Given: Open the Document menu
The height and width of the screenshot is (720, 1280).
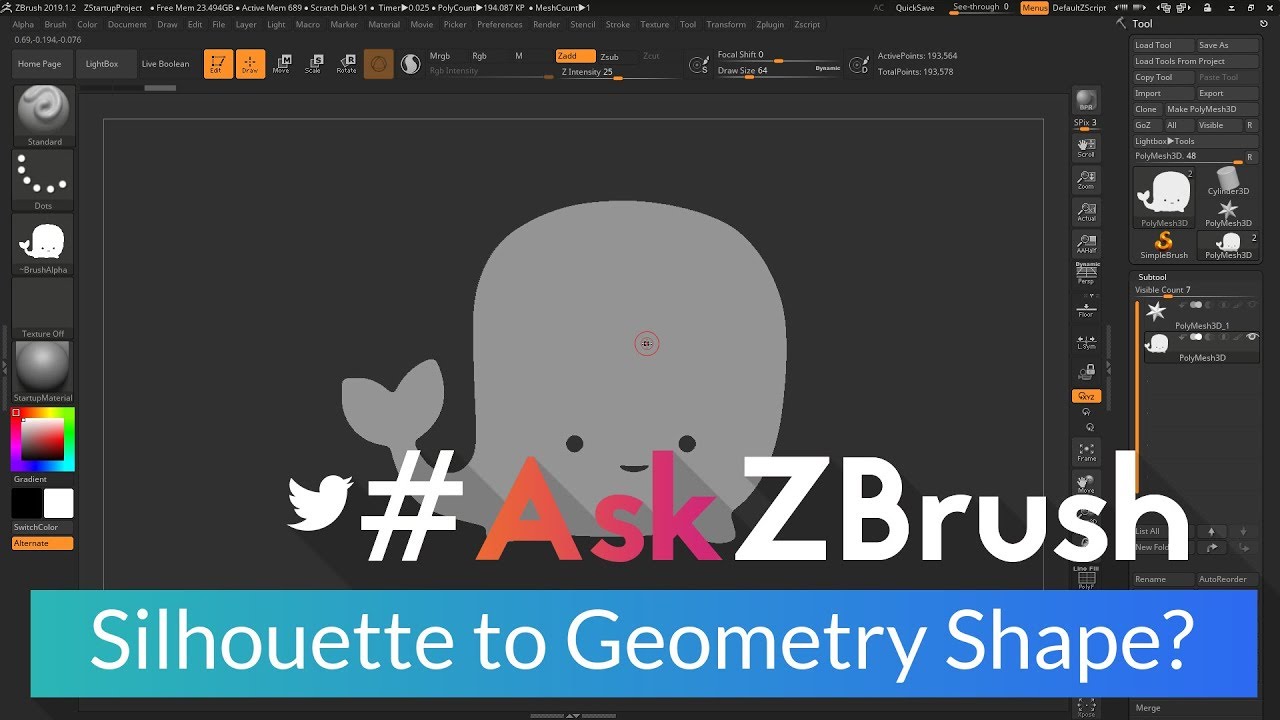Looking at the screenshot, I should (127, 24).
